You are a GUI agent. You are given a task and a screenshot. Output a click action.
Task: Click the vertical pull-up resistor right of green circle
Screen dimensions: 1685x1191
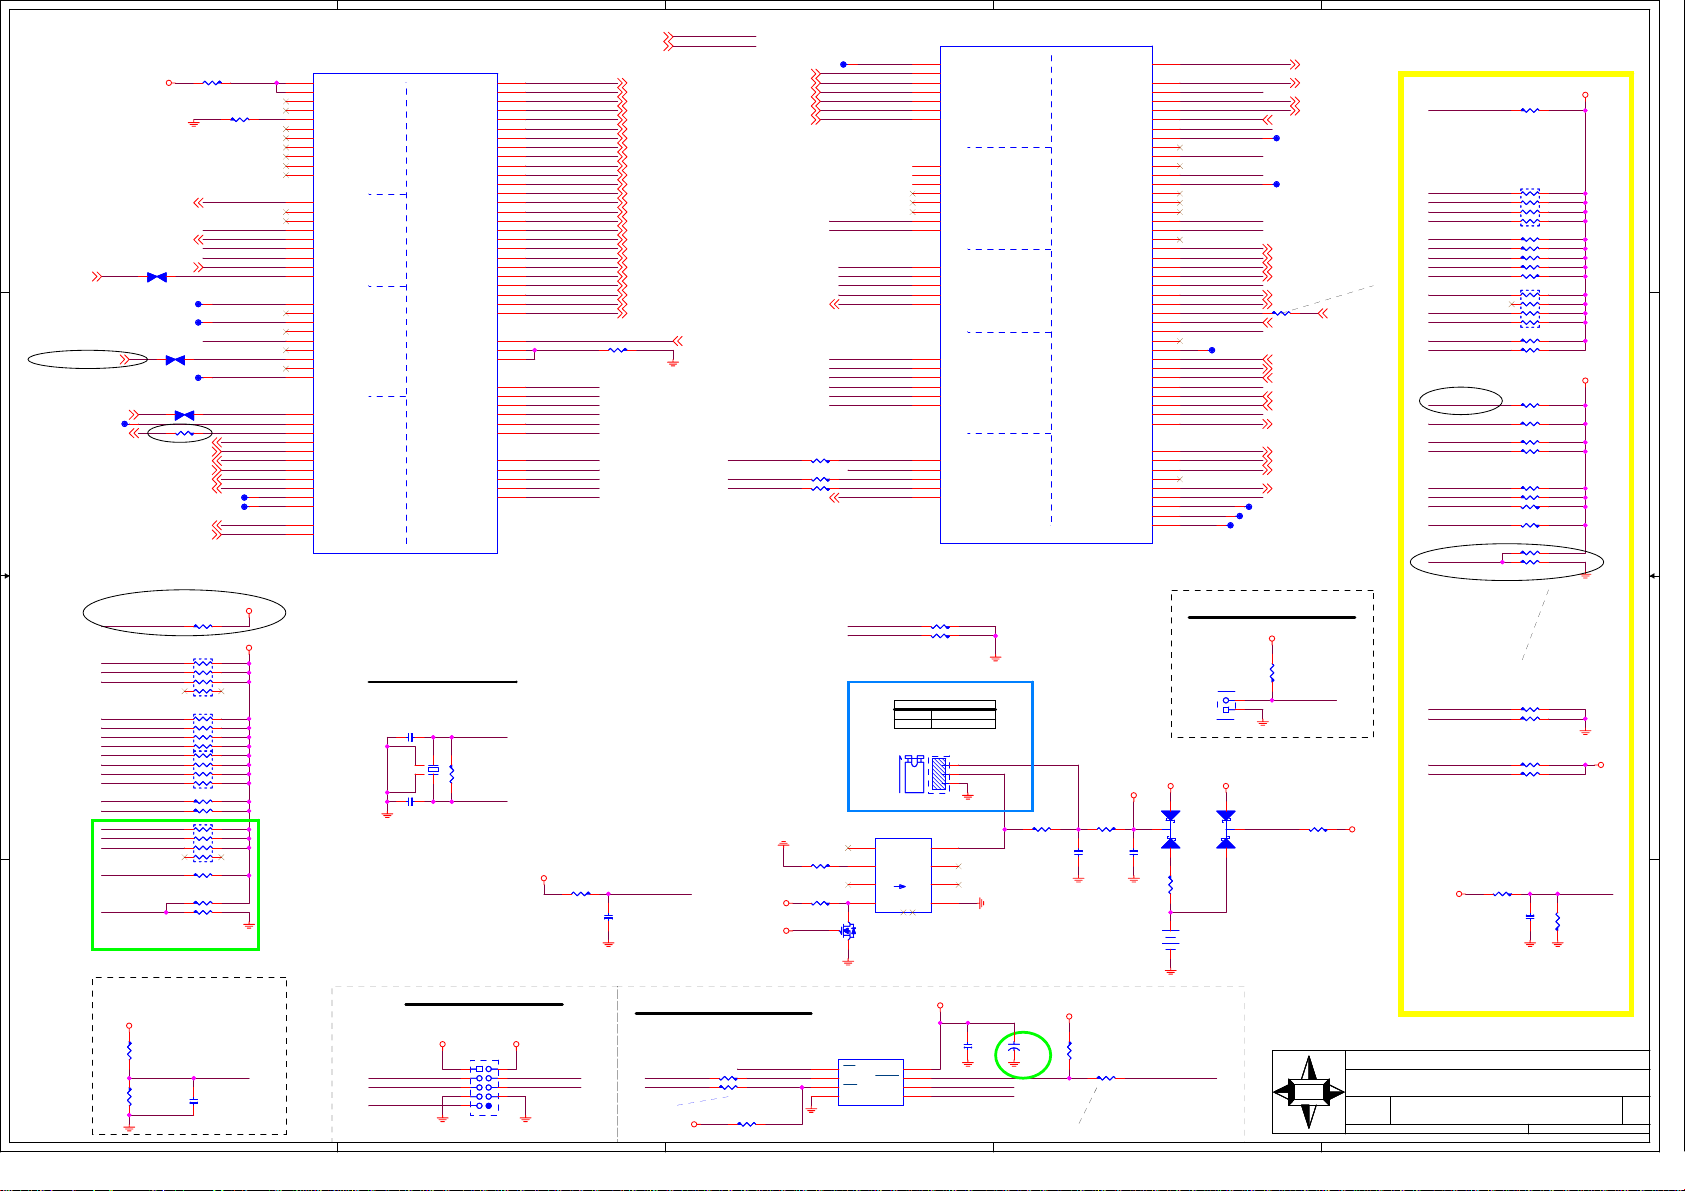click(x=1069, y=1051)
